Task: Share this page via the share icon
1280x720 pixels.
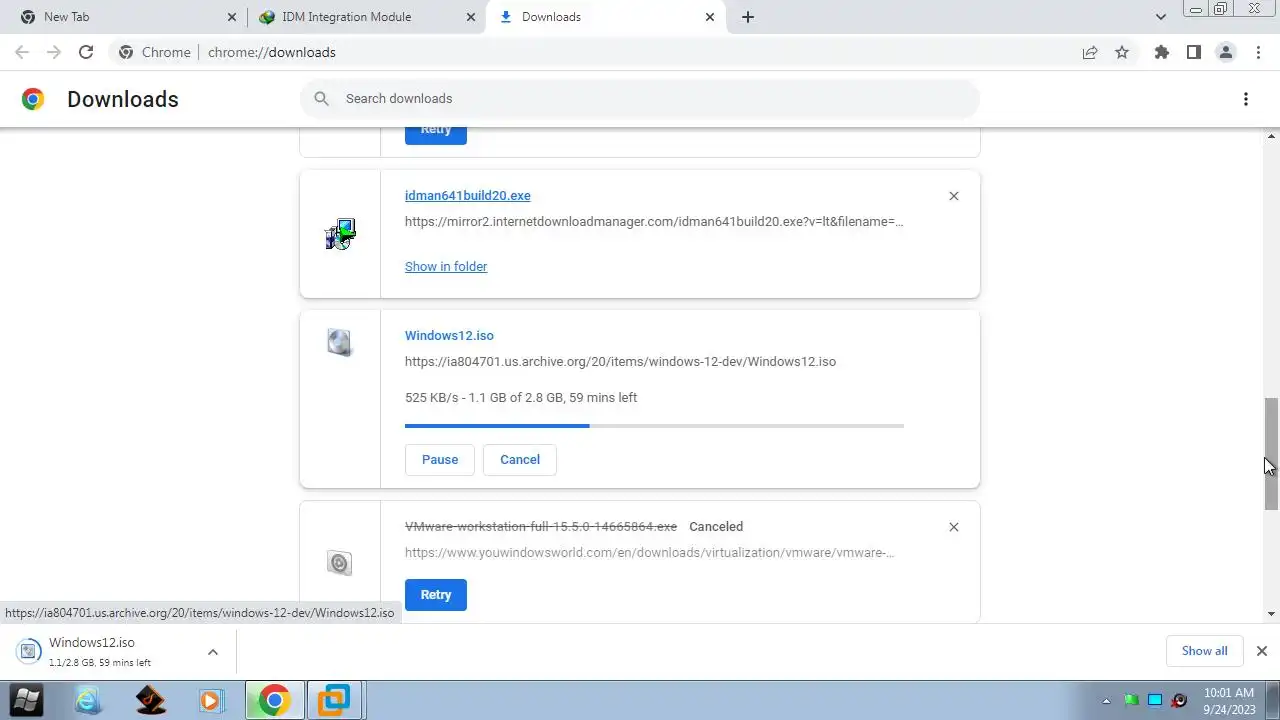Action: [x=1090, y=52]
